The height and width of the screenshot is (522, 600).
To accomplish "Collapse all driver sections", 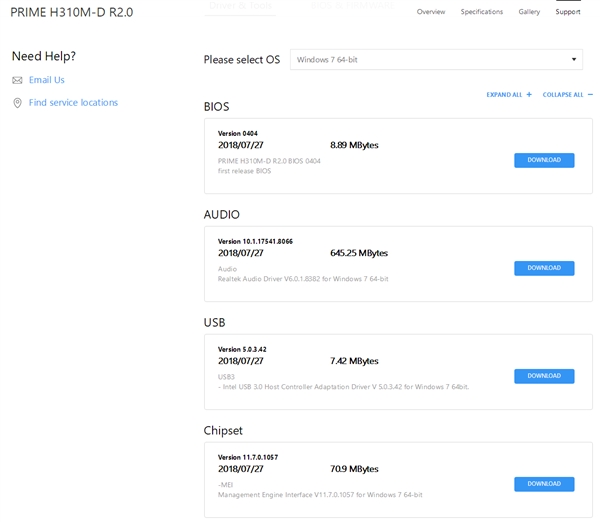I will [x=563, y=94].
